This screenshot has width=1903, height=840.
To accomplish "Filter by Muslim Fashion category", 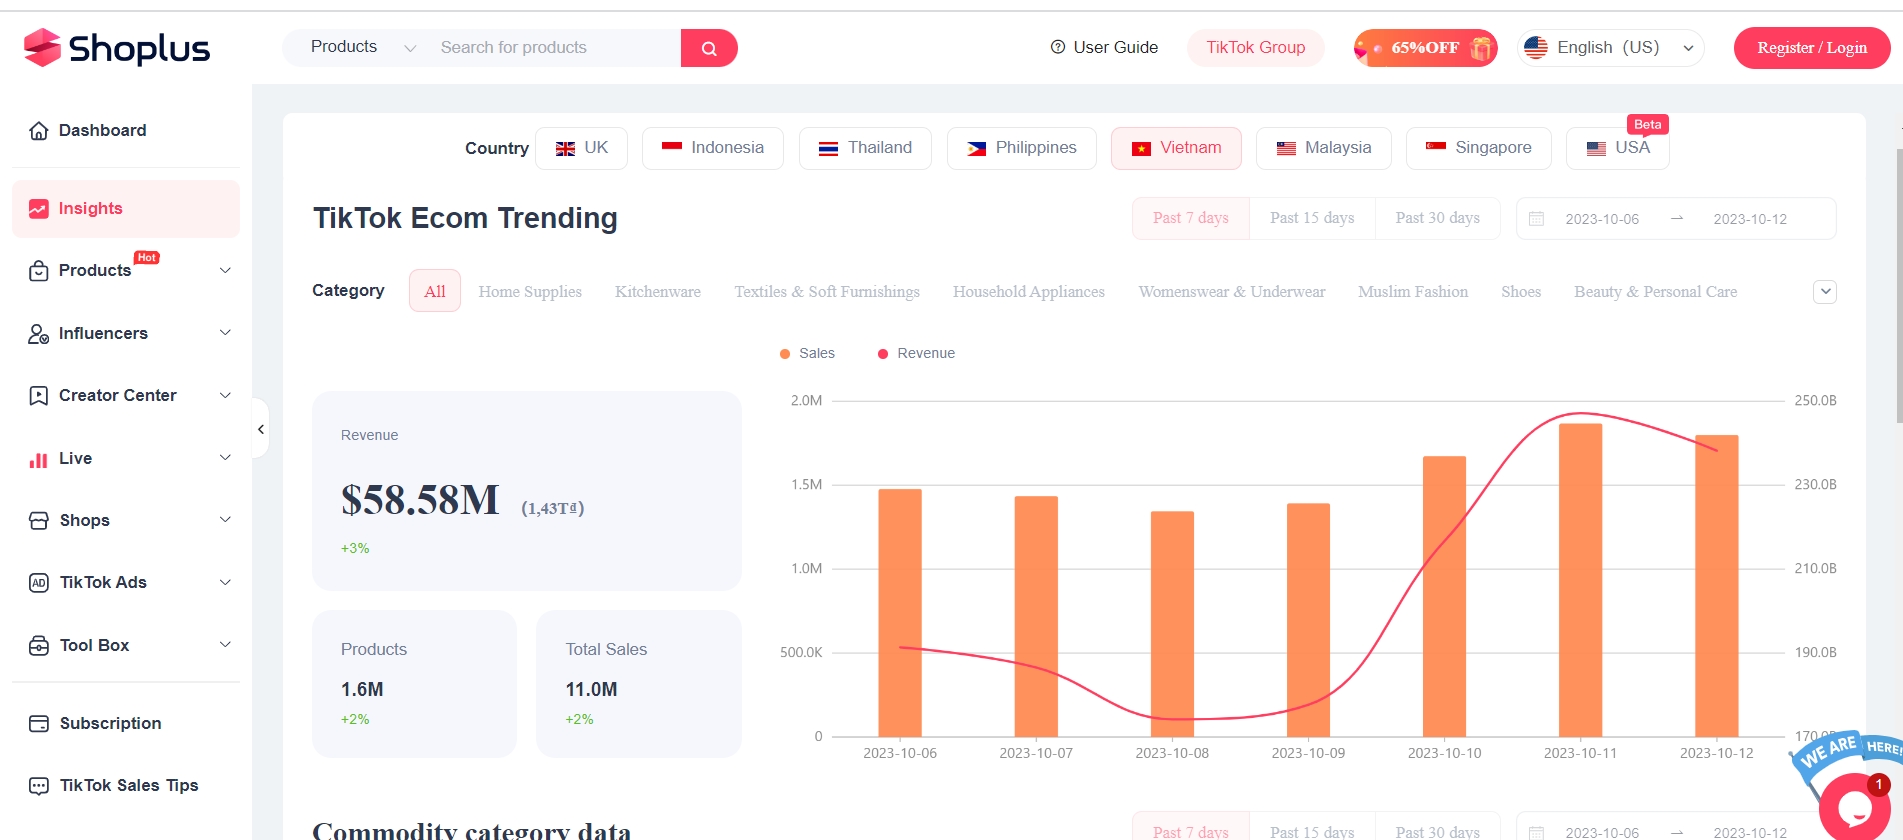I will [x=1413, y=291].
